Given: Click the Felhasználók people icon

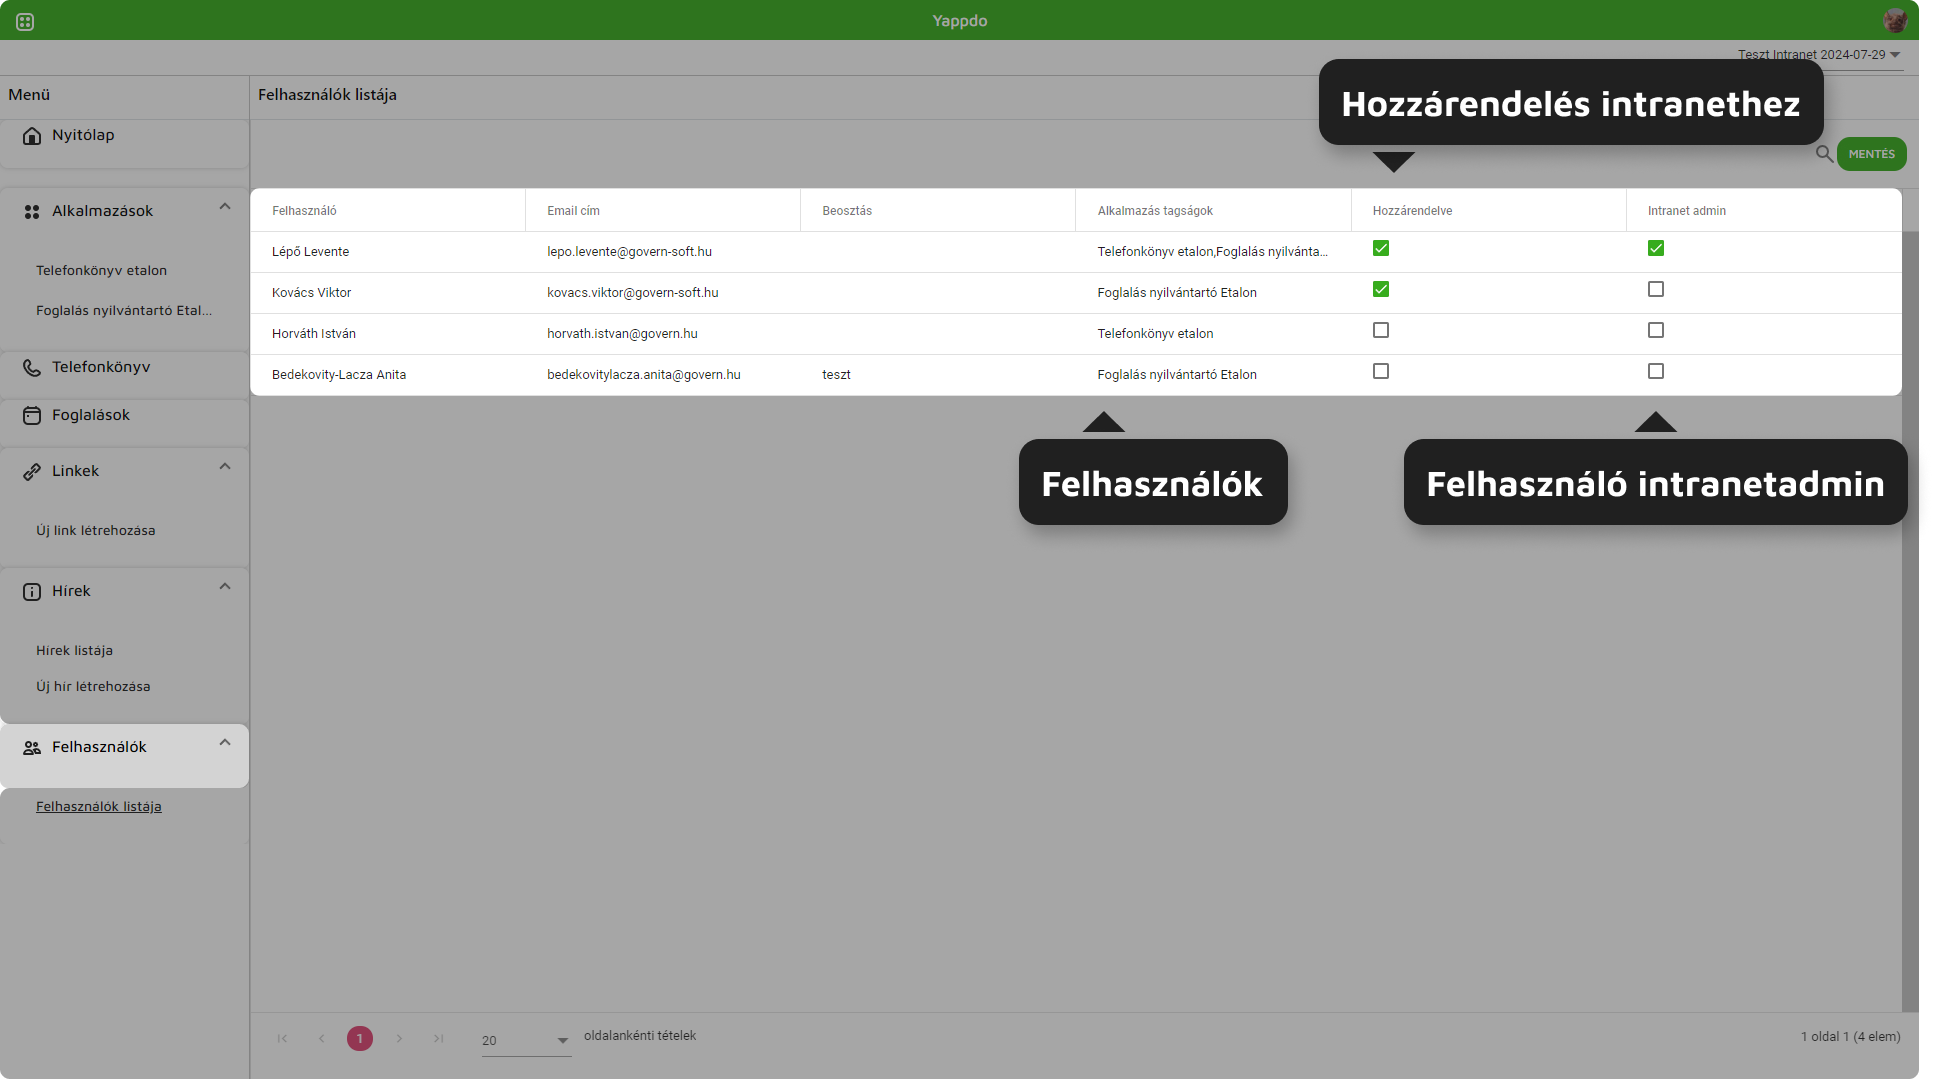Looking at the screenshot, I should point(32,747).
